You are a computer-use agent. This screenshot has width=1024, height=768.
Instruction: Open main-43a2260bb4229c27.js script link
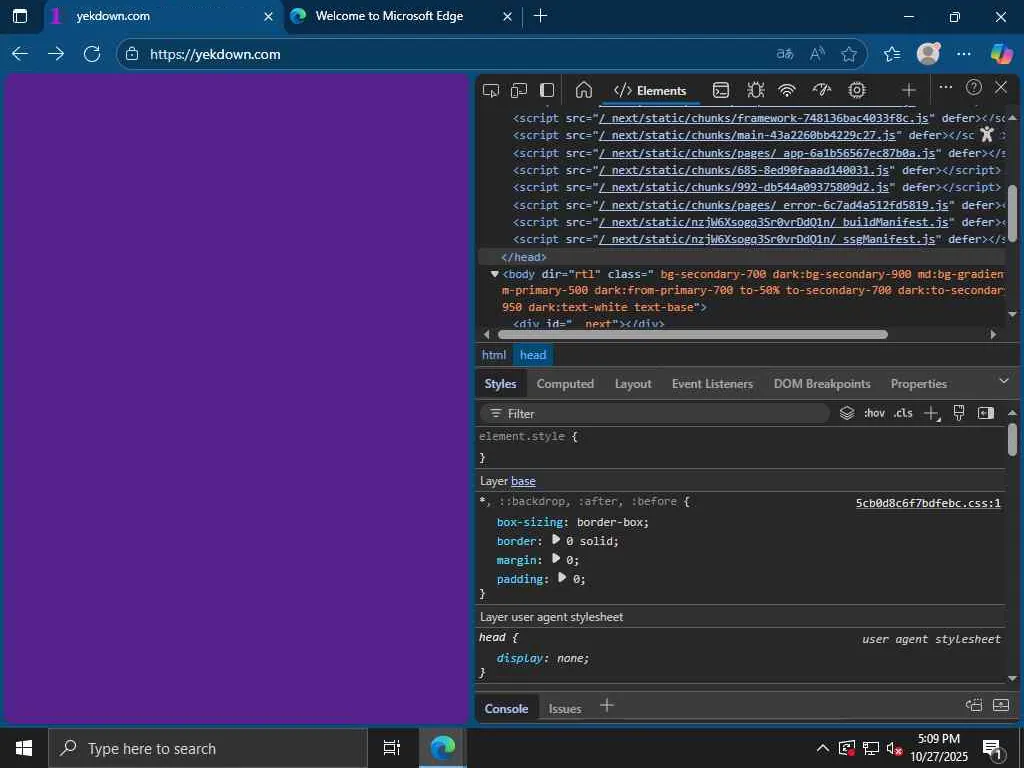(x=747, y=135)
